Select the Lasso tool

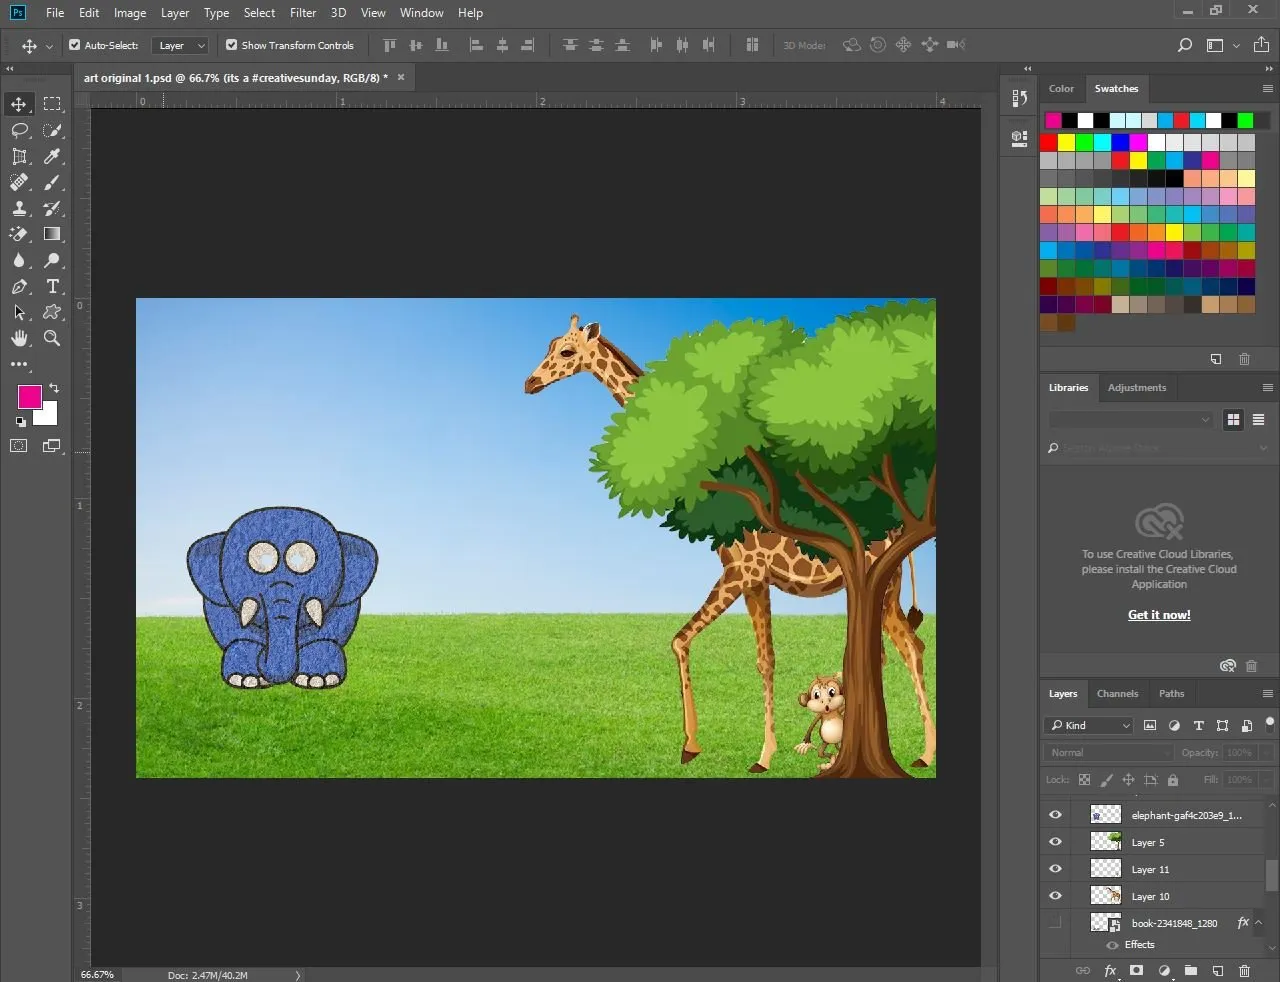click(19, 130)
